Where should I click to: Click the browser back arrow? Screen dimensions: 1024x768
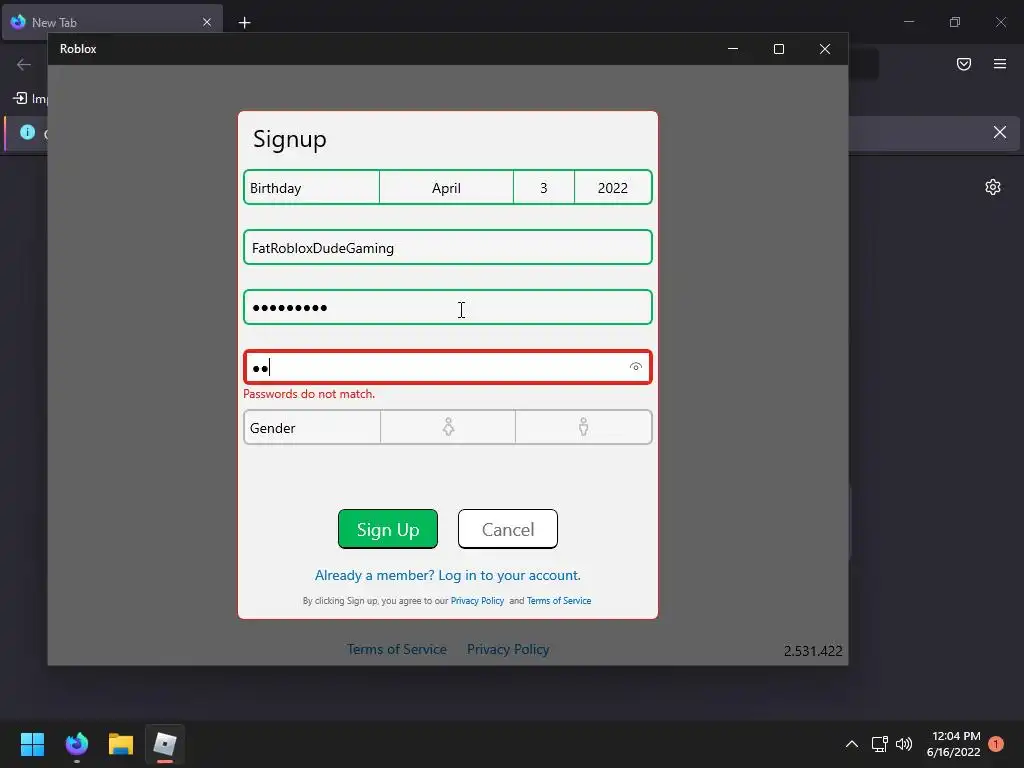24,65
